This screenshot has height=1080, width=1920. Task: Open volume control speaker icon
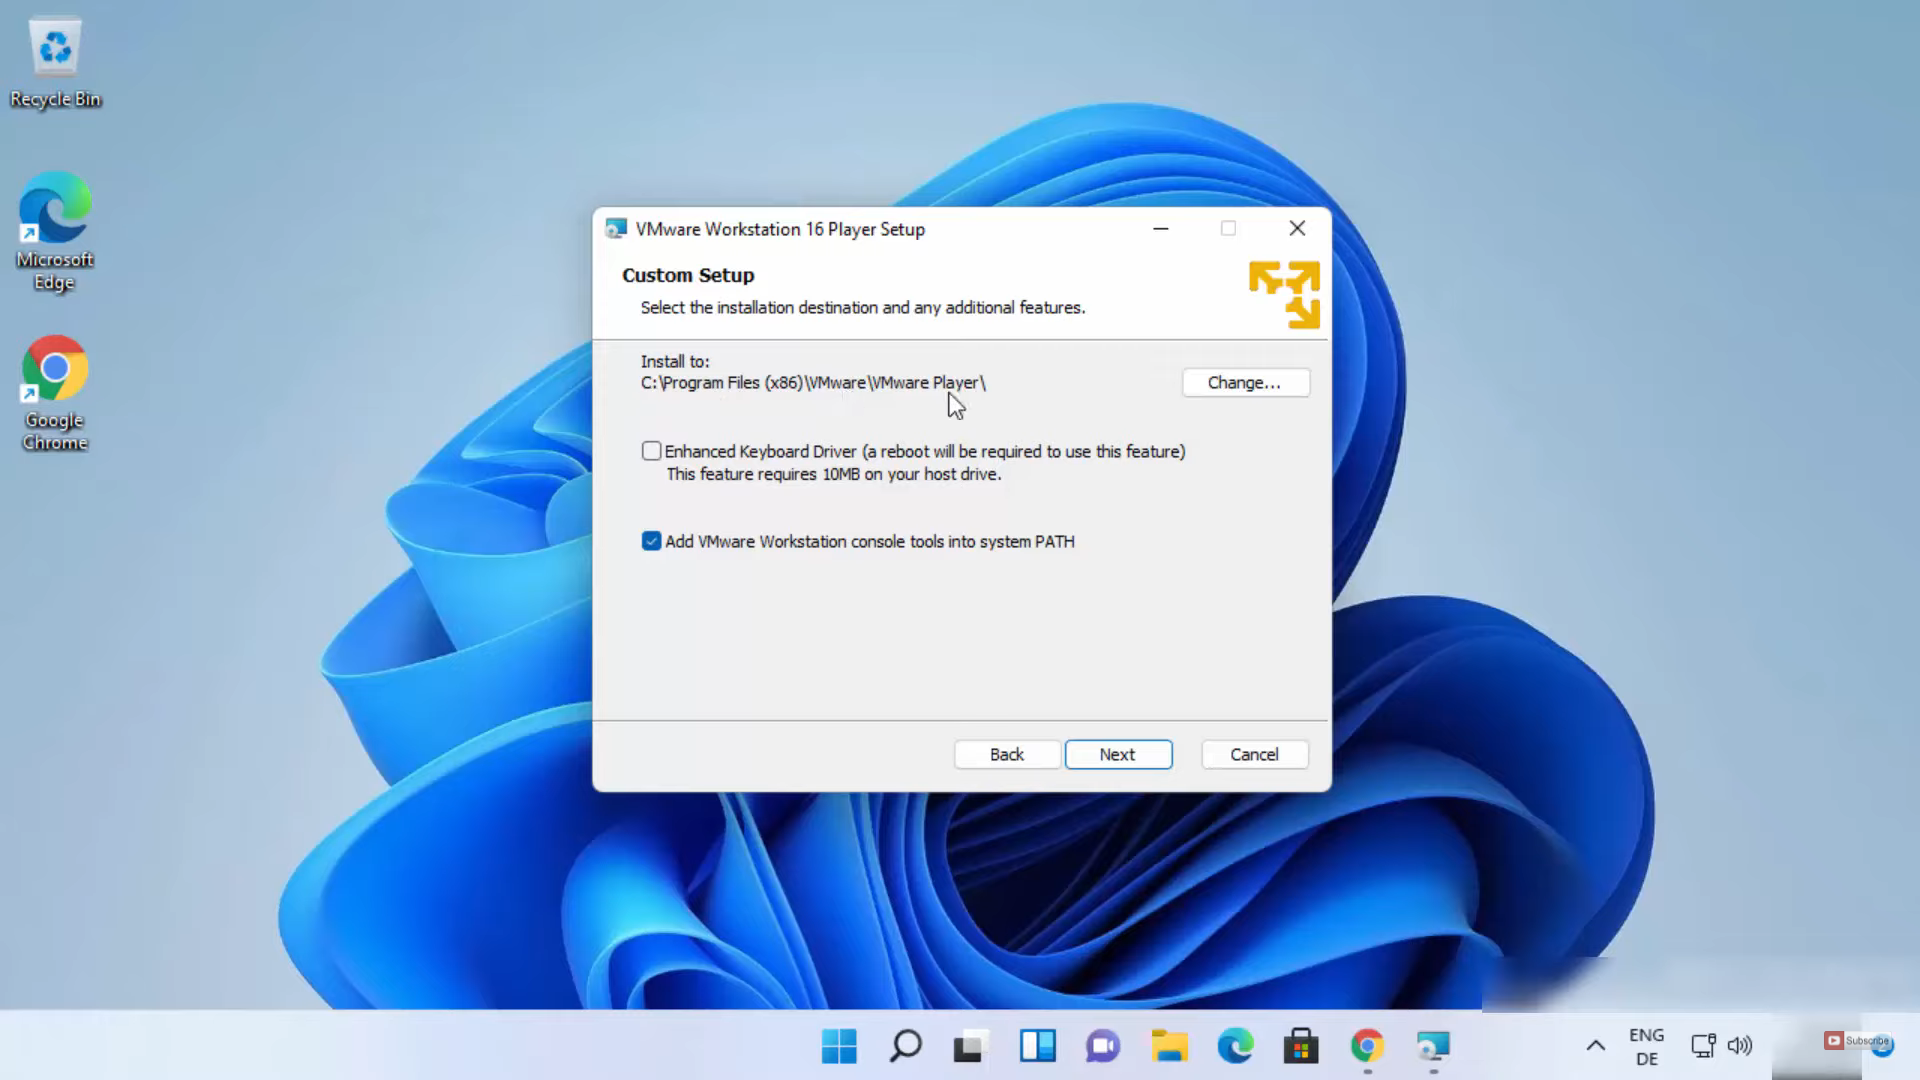click(x=1740, y=1046)
